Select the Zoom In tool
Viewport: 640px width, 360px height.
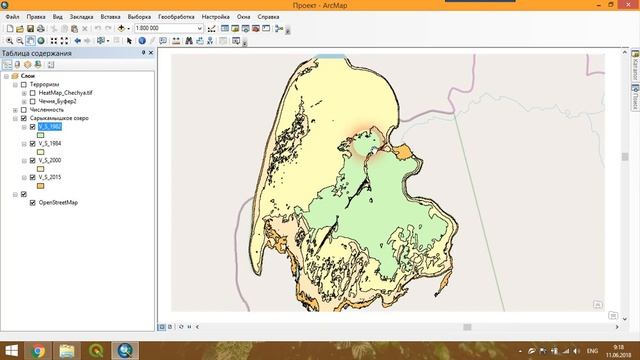9,41
